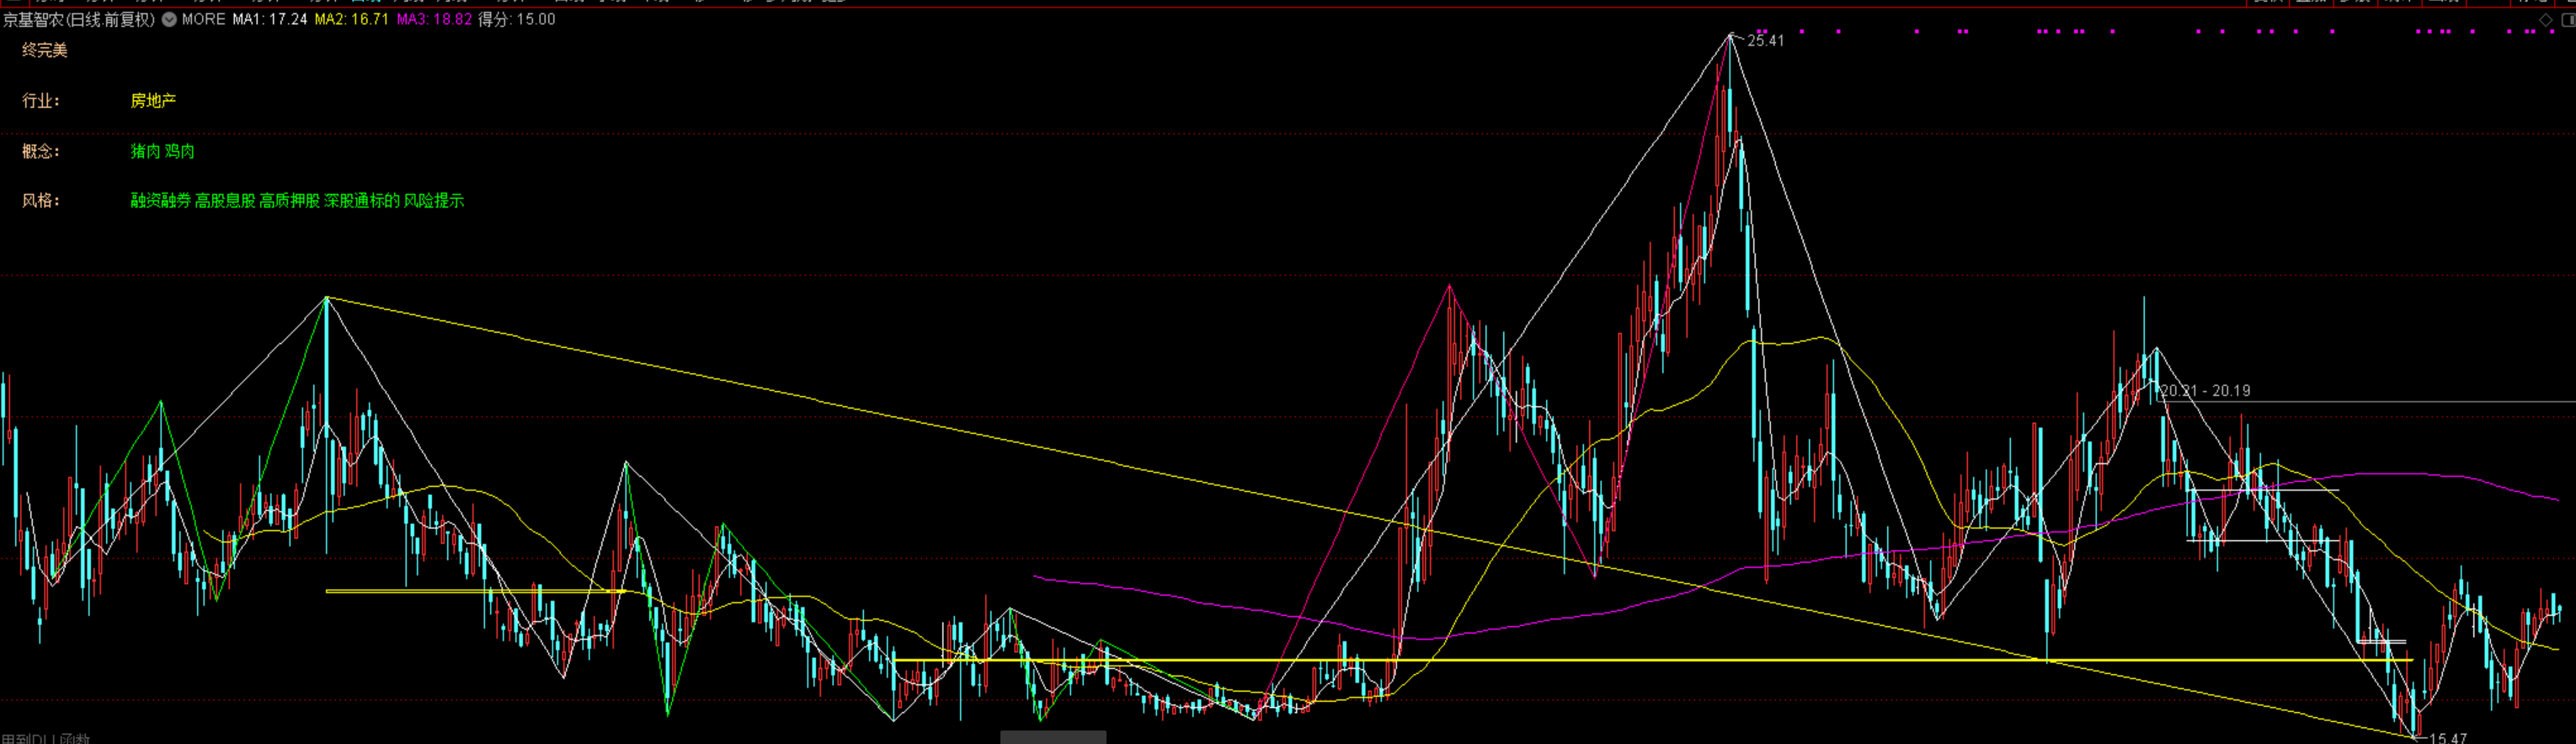Click the 风格: label
This screenshot has width=2576, height=744.
[x=41, y=201]
